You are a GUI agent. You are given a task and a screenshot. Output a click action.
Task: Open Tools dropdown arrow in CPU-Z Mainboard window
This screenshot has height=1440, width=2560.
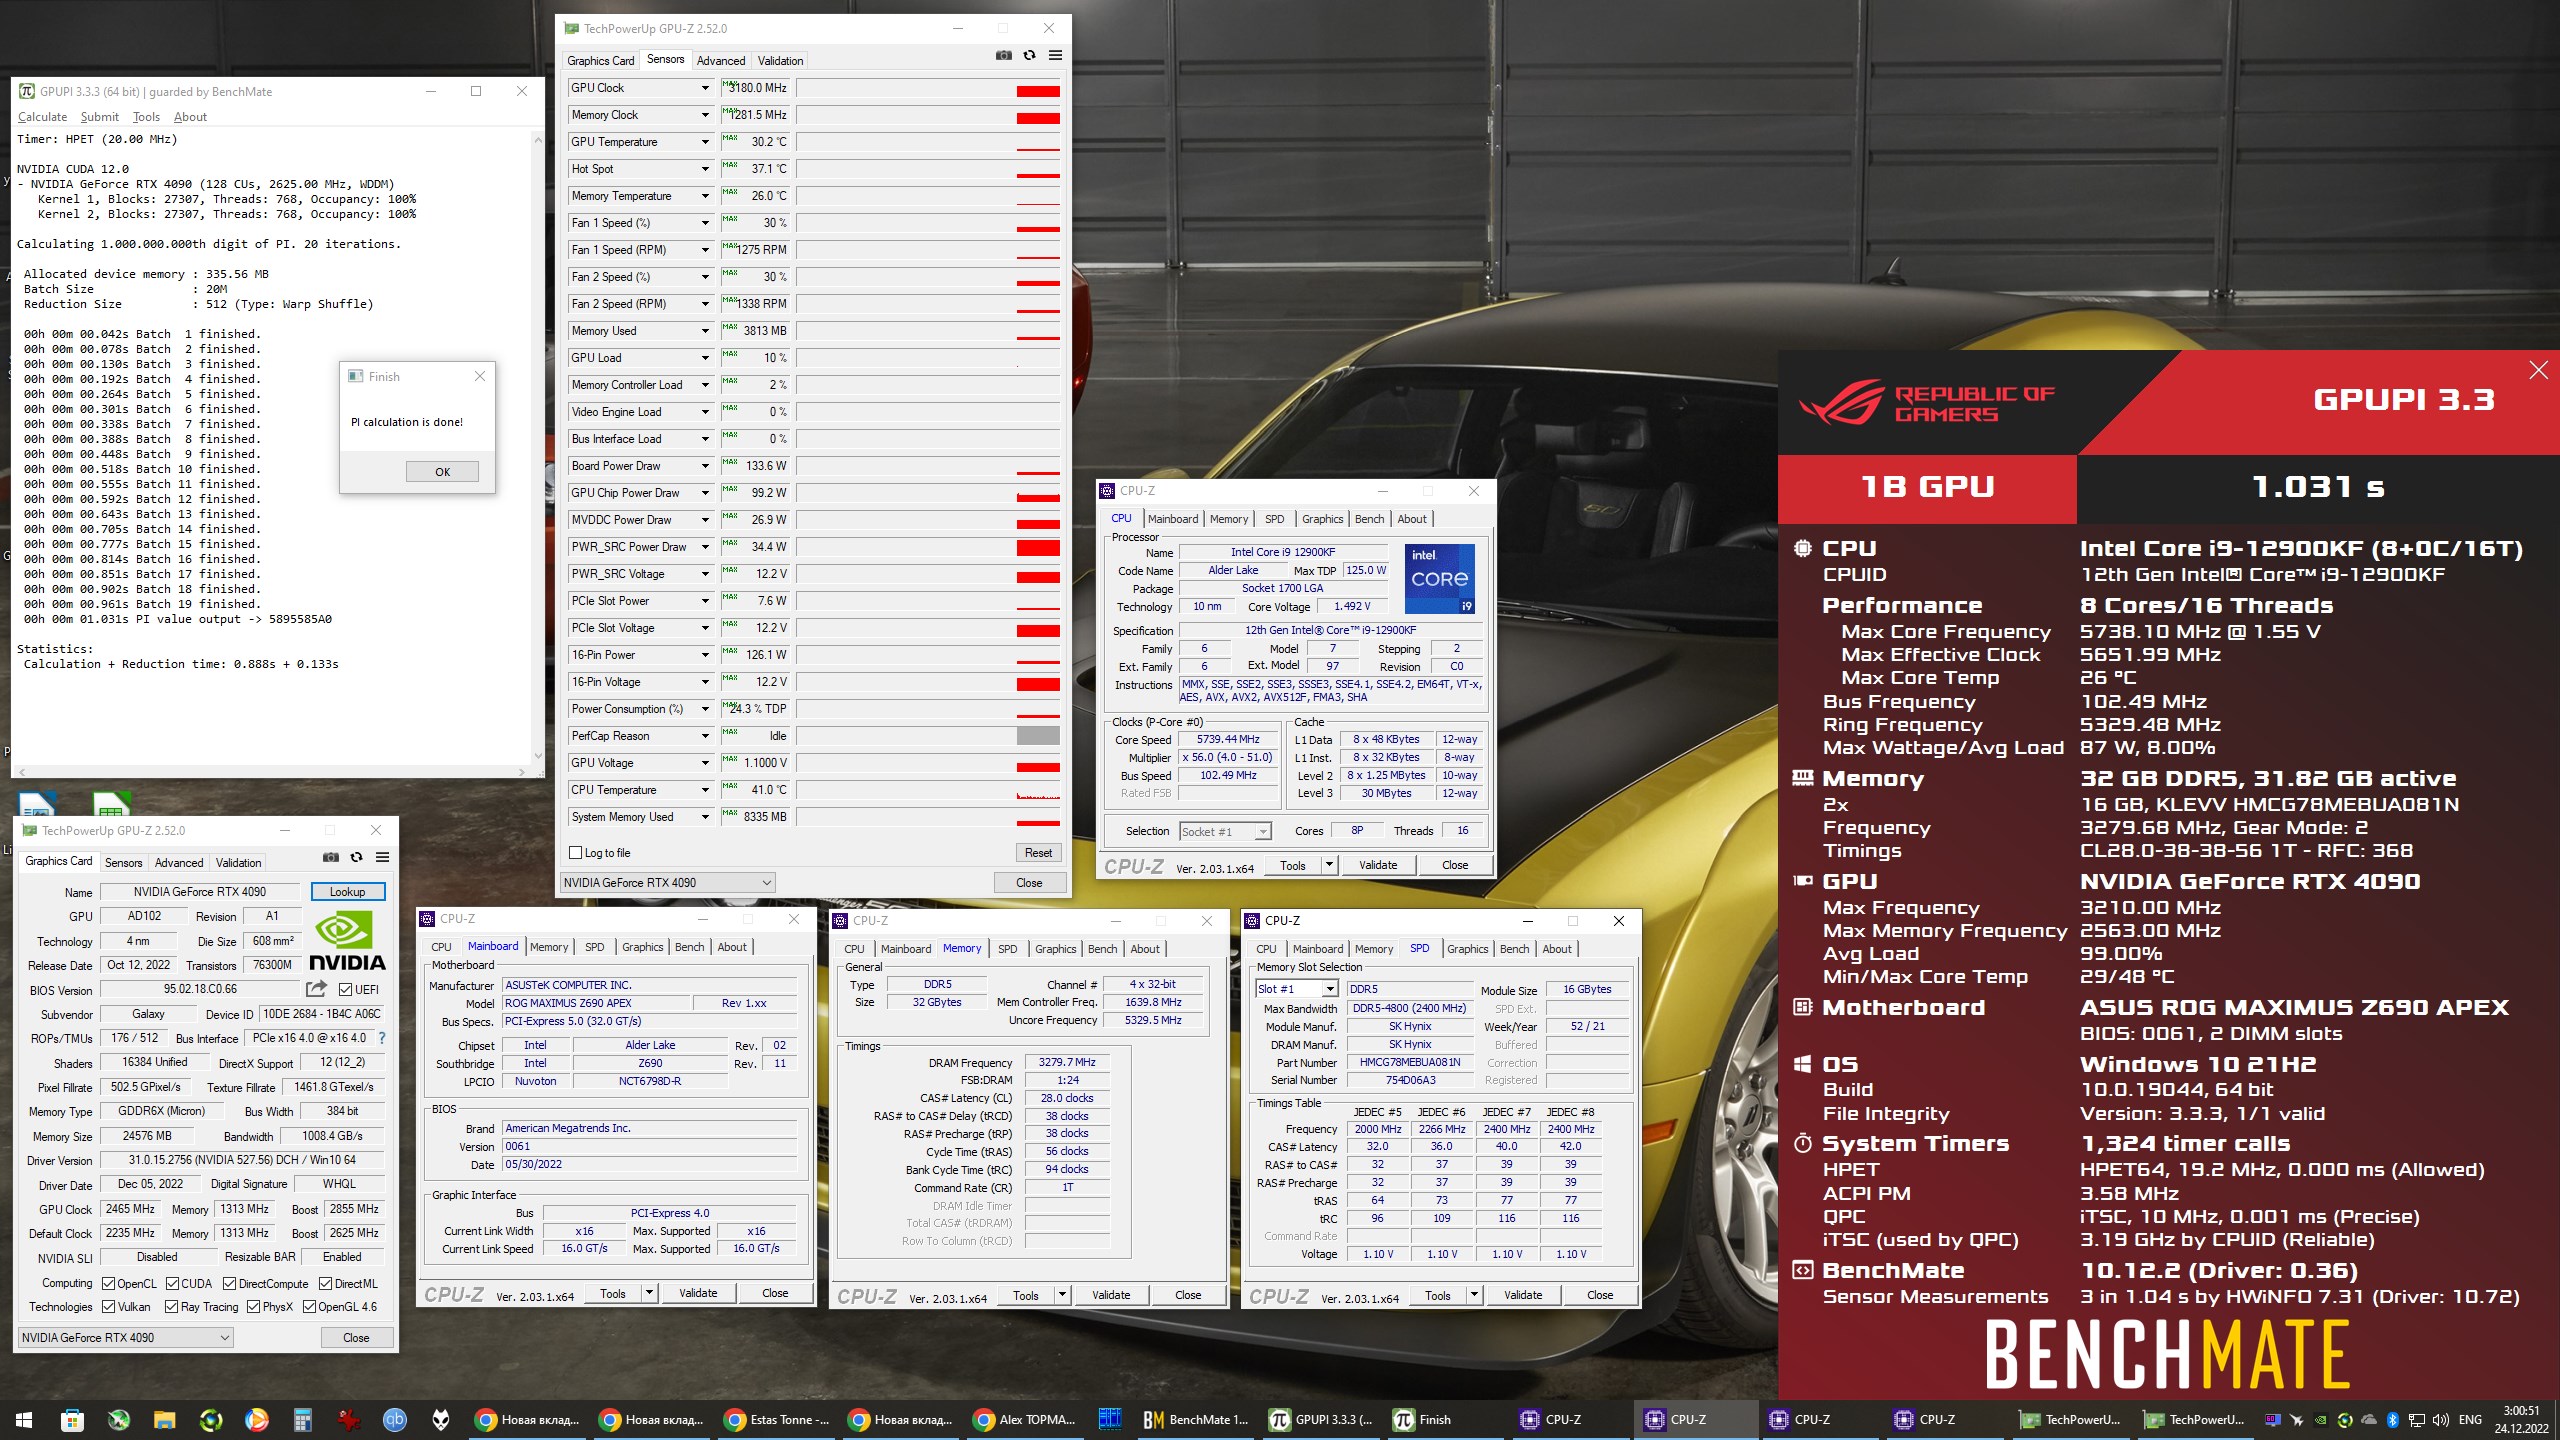click(649, 1293)
